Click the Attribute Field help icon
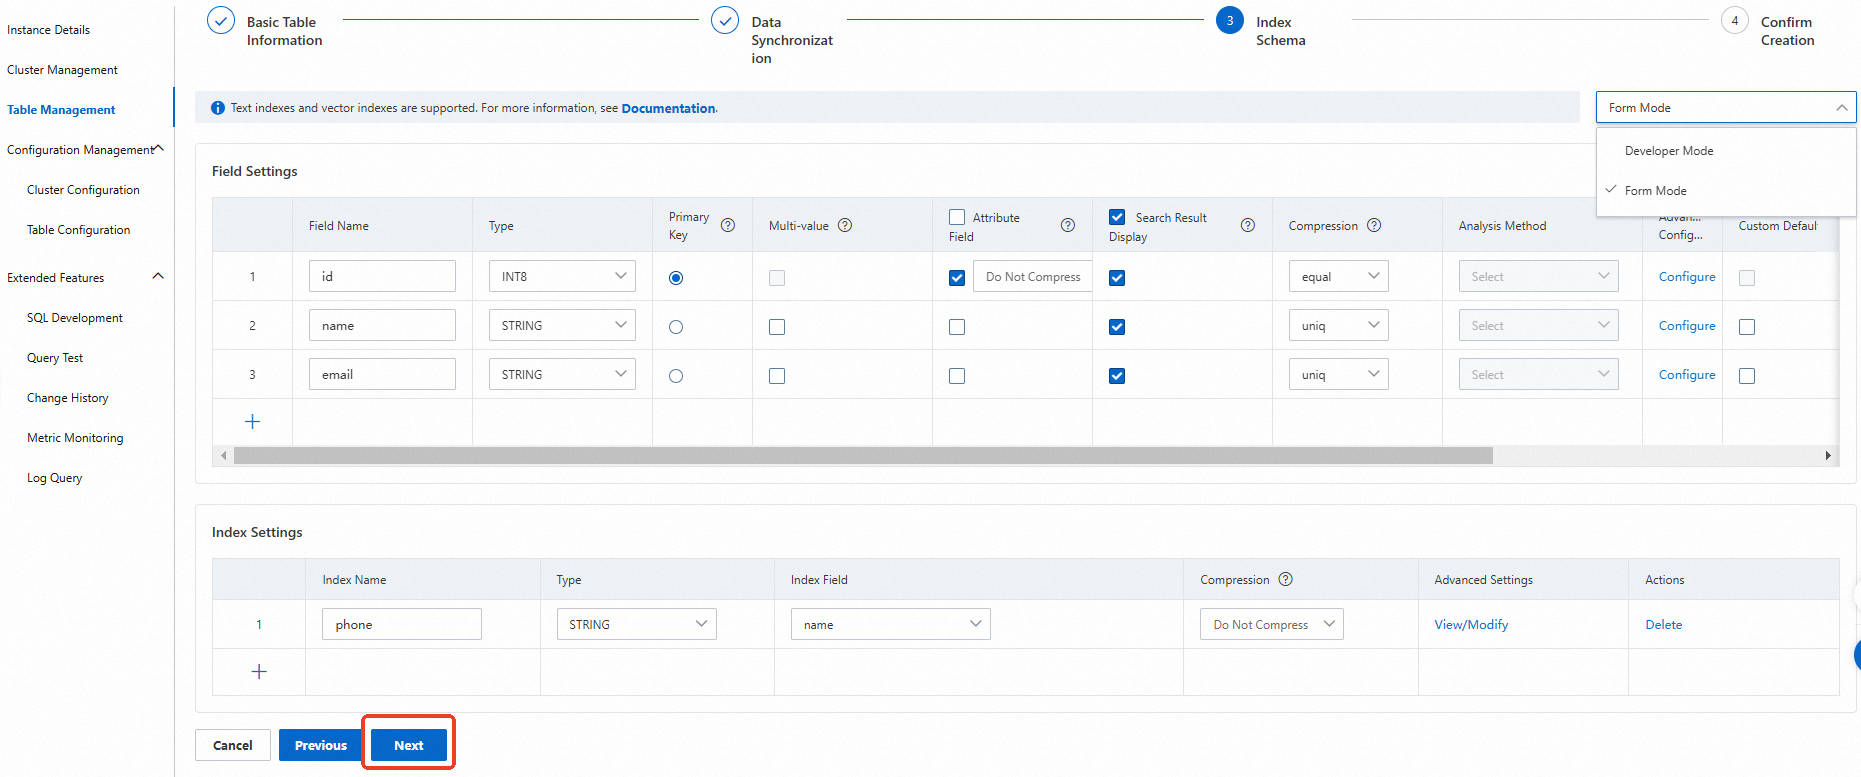This screenshot has width=1861, height=777. point(1068,226)
